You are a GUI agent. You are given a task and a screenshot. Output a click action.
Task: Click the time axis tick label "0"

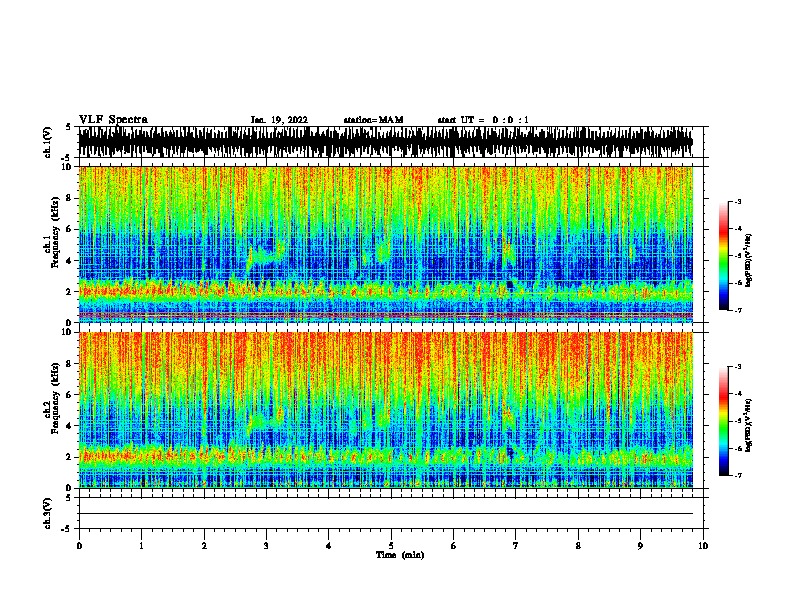[x=79, y=546]
